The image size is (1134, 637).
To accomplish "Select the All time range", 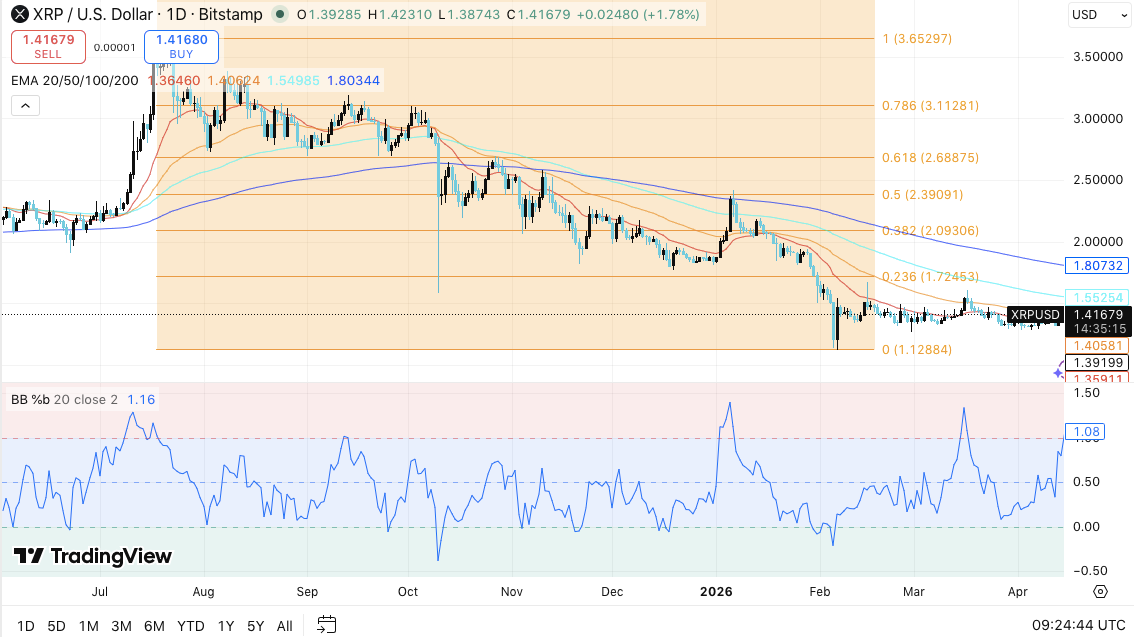I will coord(284,626).
